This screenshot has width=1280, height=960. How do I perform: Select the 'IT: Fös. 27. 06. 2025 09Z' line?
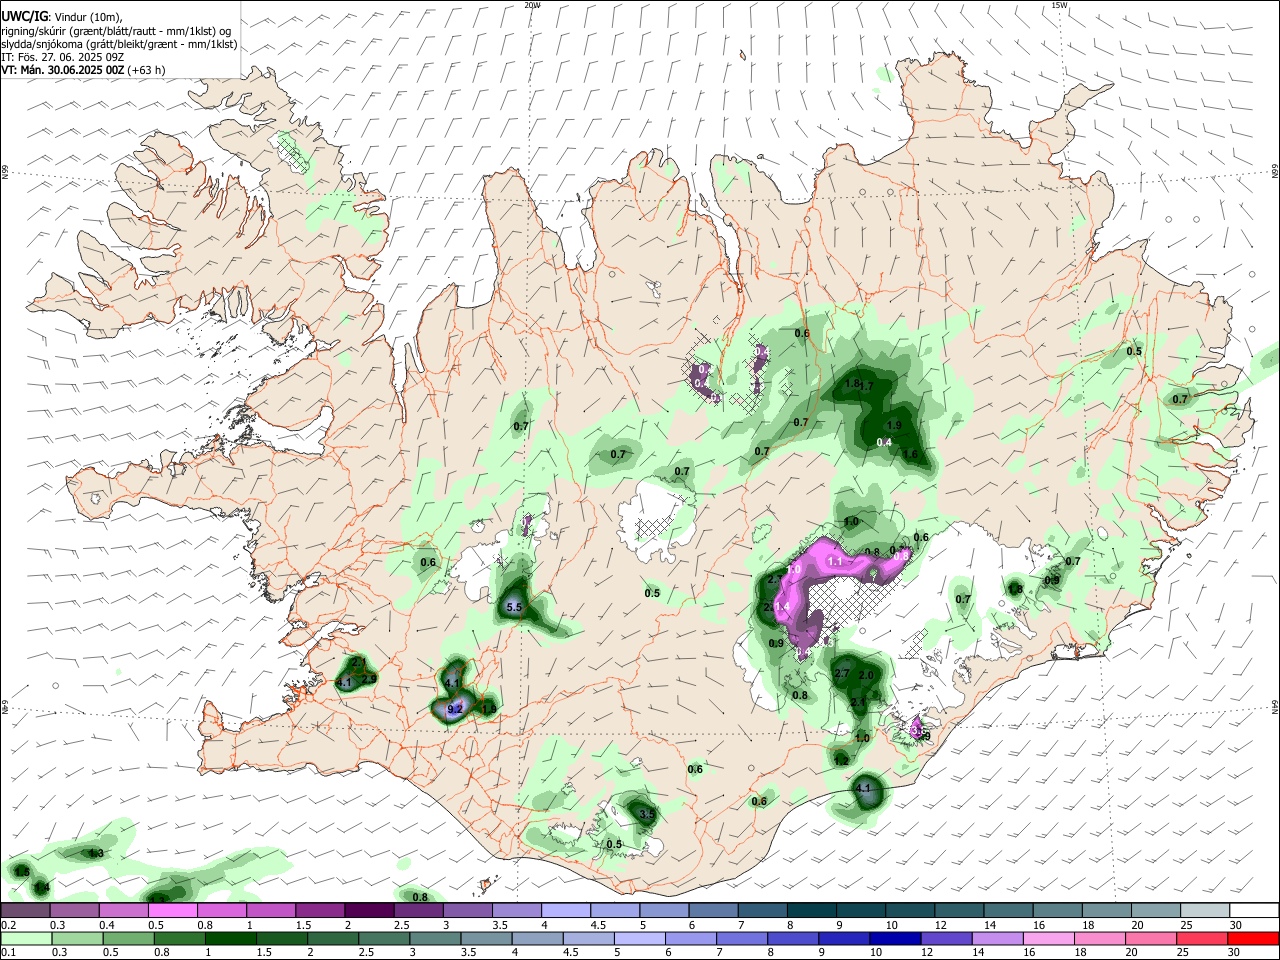coord(63,57)
